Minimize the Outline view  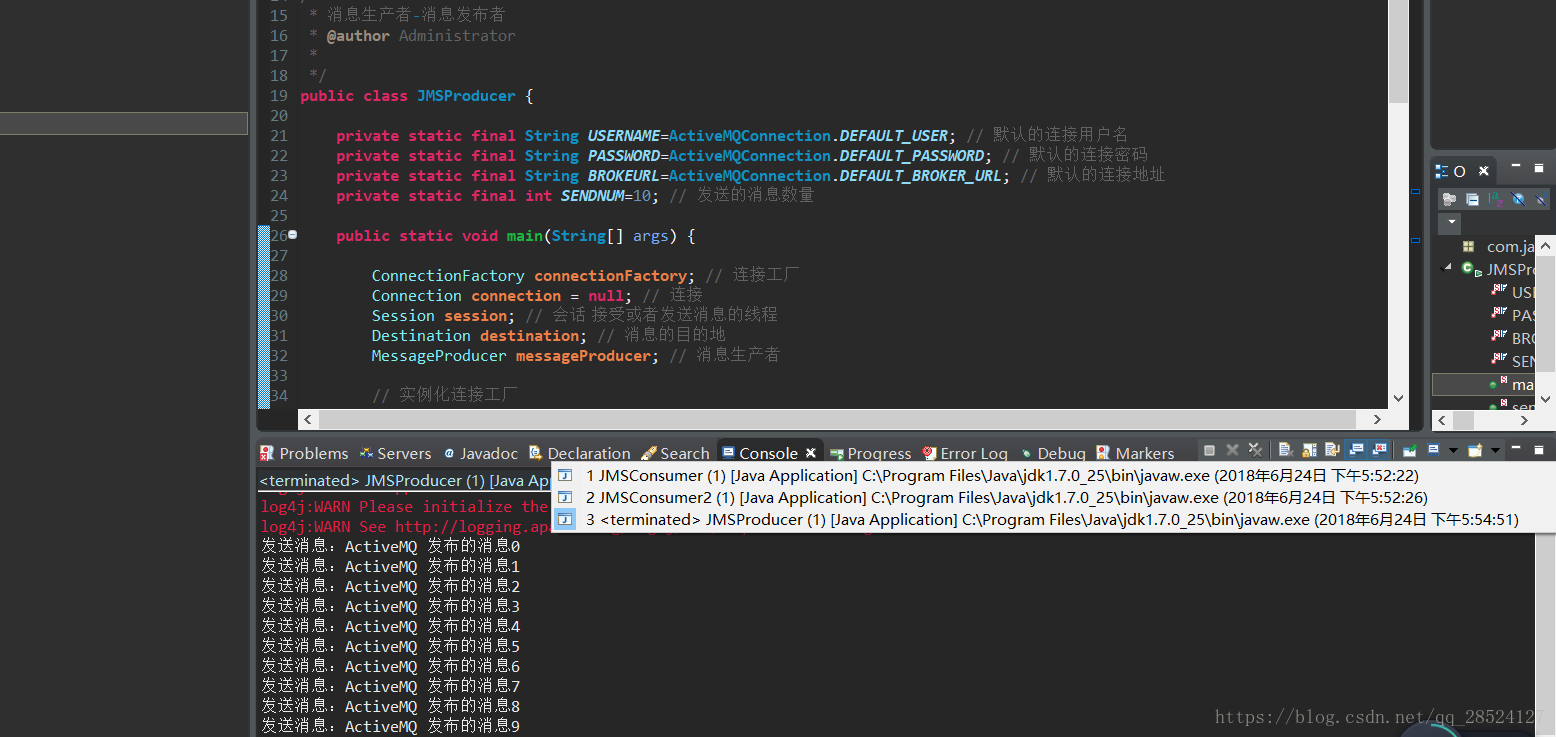1516,166
